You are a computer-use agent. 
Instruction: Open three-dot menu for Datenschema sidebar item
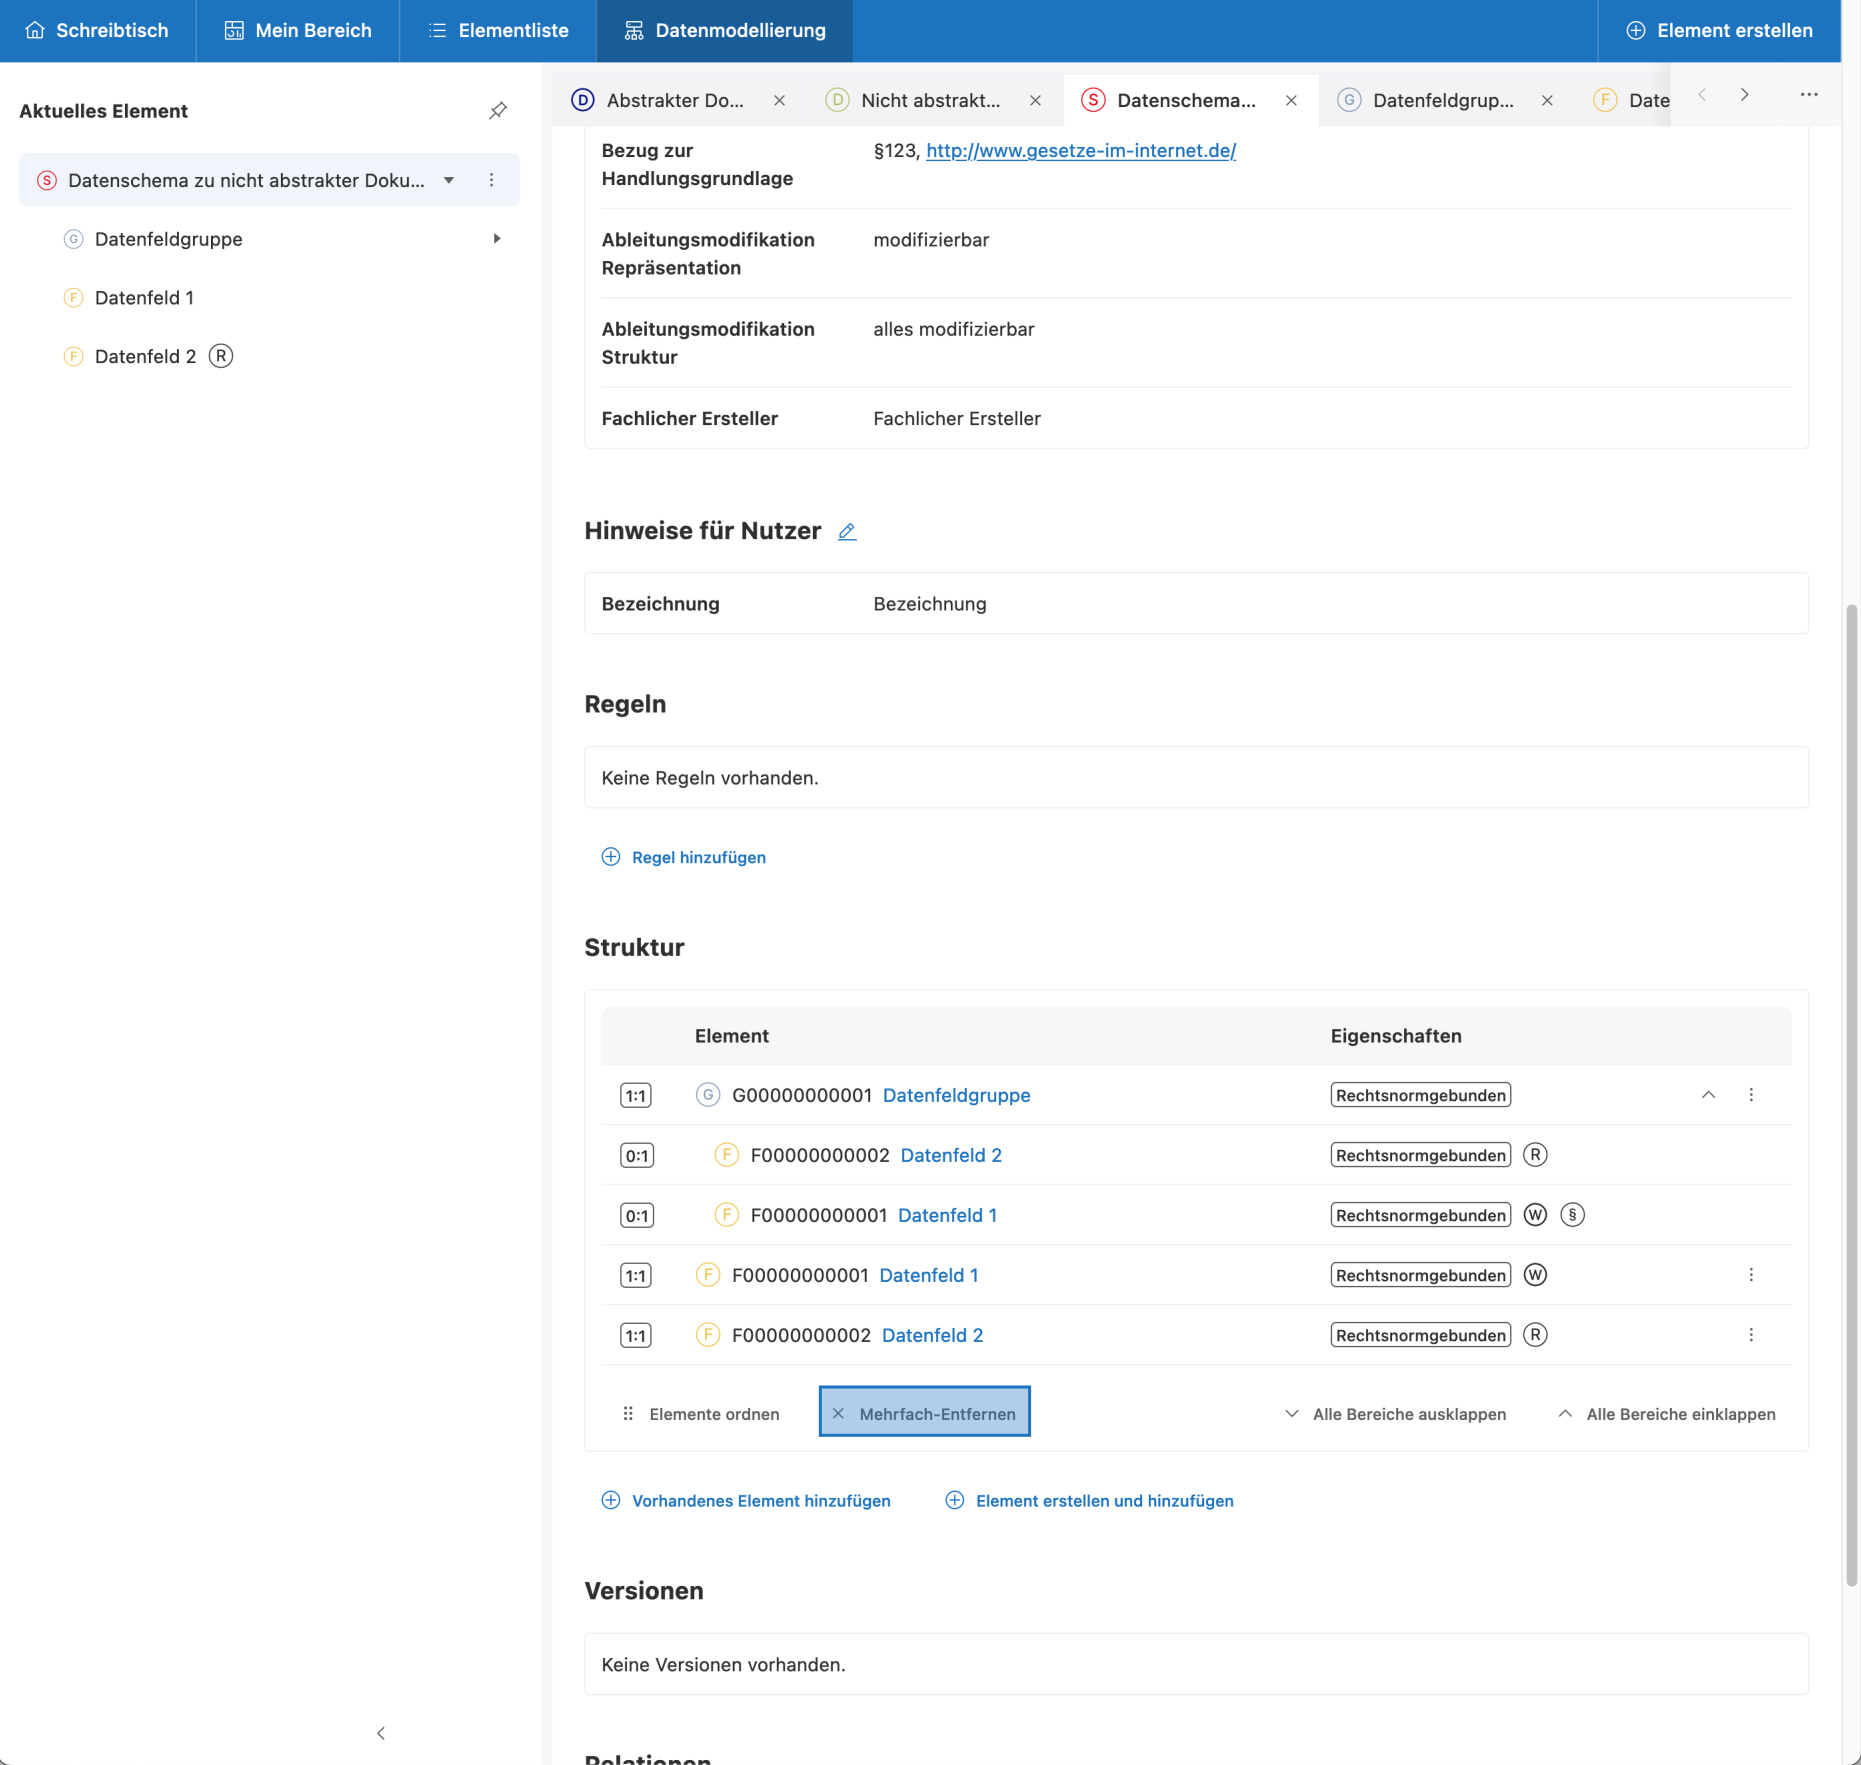pyautogui.click(x=491, y=180)
